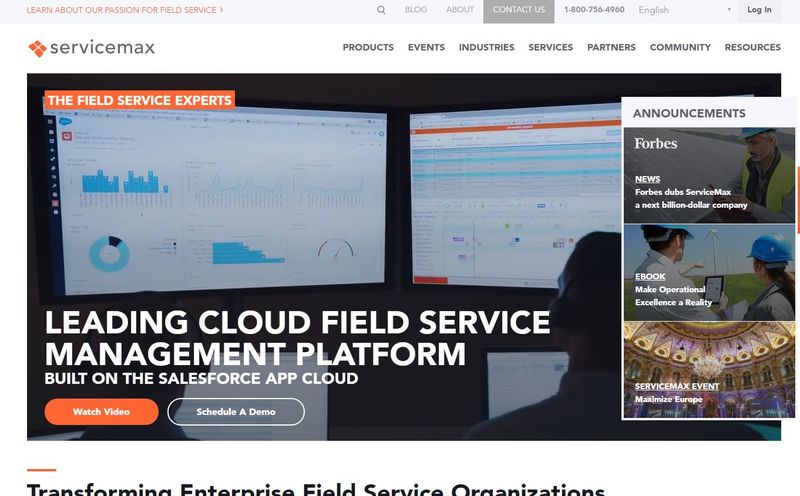Viewport: 800px width, 496px height.
Task: Open the About page link
Action: click(460, 10)
